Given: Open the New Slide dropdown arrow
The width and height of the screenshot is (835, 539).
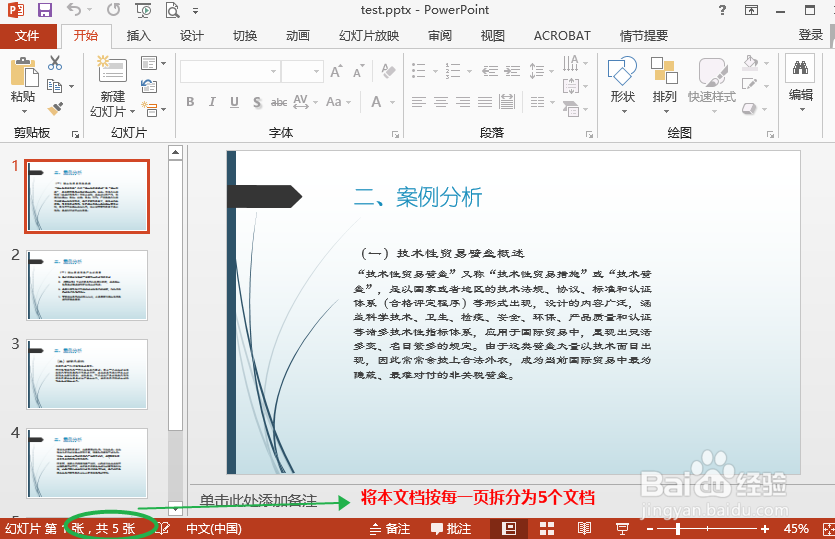Looking at the screenshot, I should 132,112.
